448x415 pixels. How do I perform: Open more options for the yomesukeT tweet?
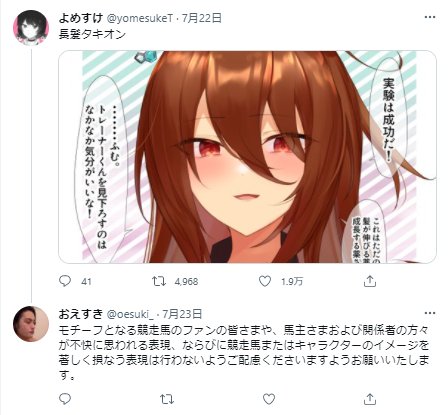point(430,17)
